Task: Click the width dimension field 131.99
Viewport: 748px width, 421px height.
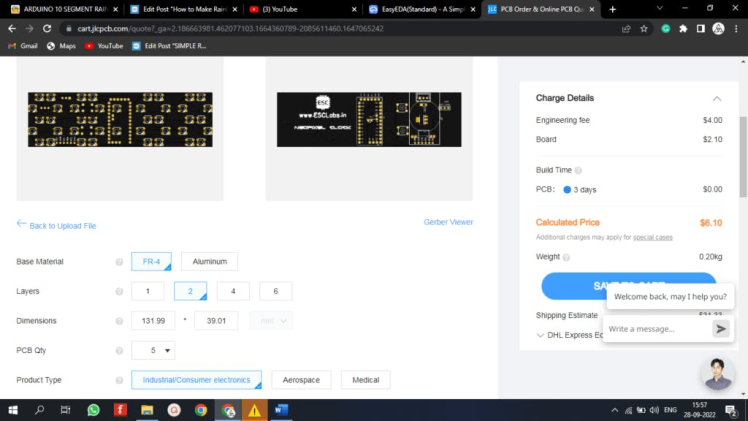Action: 153,321
